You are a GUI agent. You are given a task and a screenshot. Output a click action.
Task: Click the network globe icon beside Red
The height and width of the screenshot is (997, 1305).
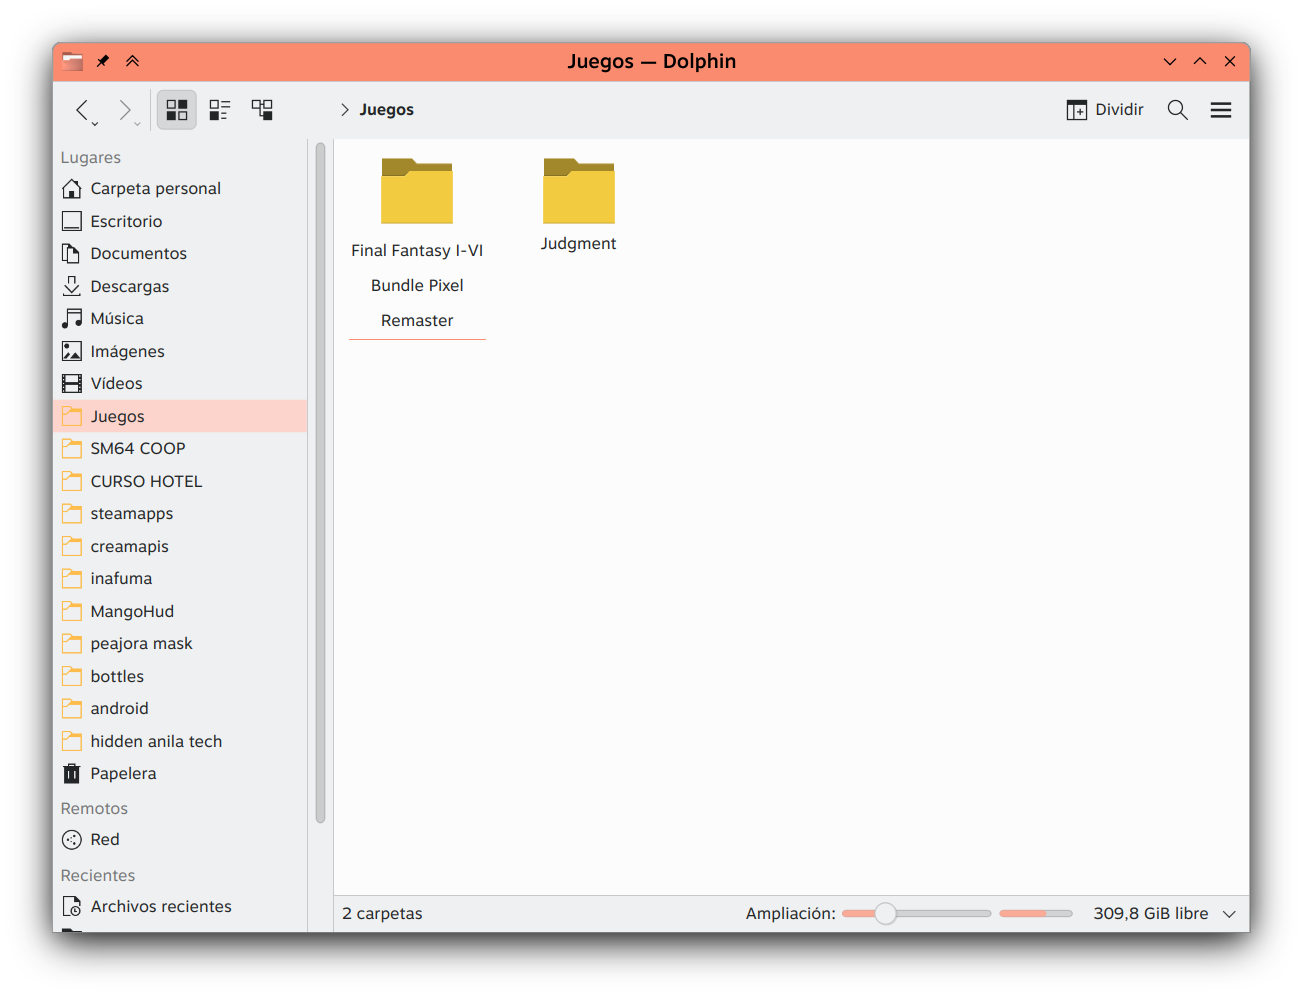click(72, 840)
